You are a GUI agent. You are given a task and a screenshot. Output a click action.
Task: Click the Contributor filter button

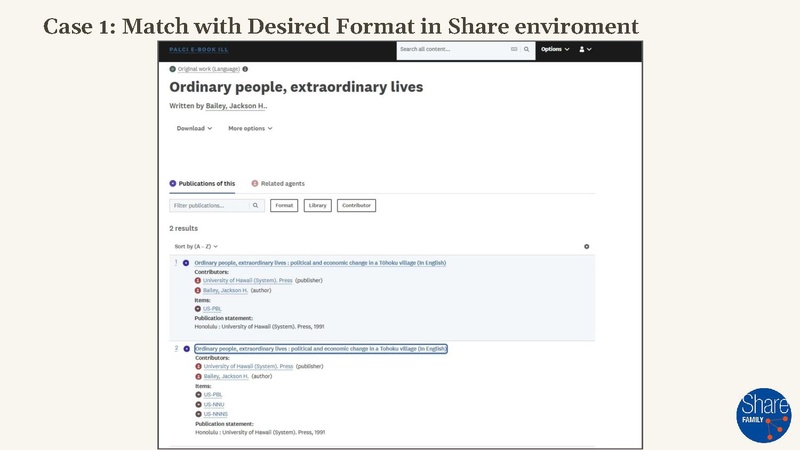[x=357, y=206]
